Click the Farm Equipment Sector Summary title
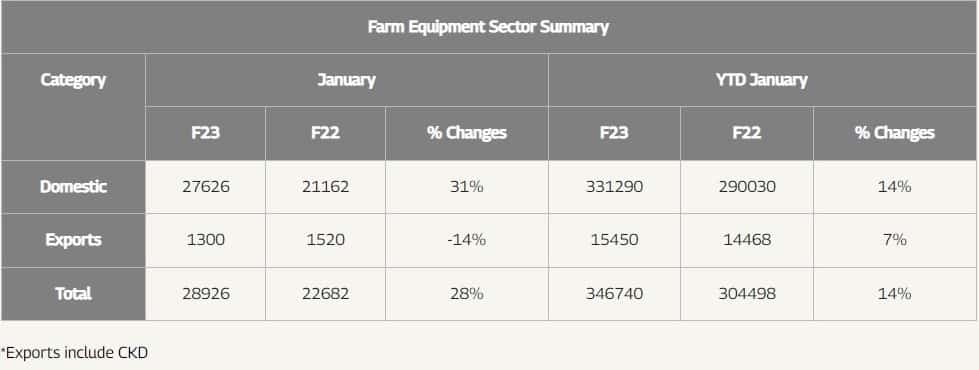Image resolution: width=979 pixels, height=370 pixels. pos(488,27)
